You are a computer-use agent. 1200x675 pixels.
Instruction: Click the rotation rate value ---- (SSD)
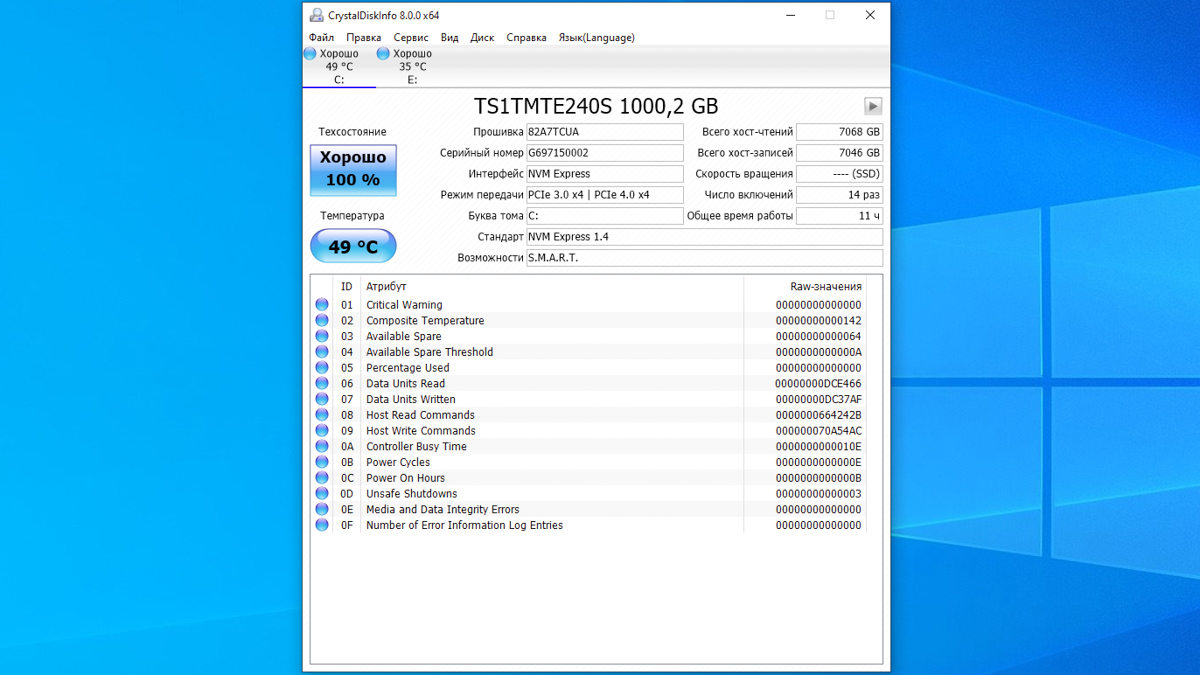[x=840, y=174]
